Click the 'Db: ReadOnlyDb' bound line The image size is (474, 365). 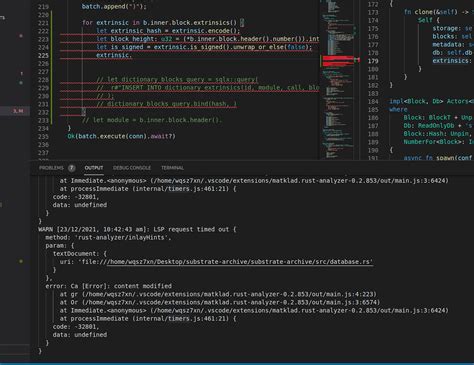pos(438,126)
